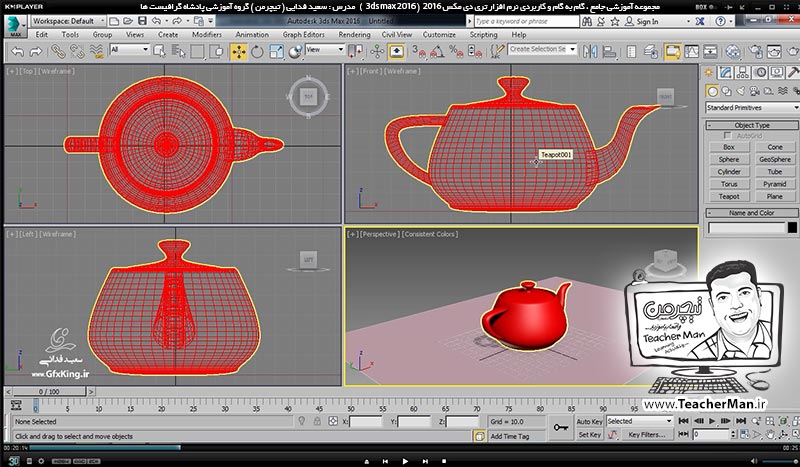
Task: Click the Save File floppy icon
Action: click(x=142, y=21)
